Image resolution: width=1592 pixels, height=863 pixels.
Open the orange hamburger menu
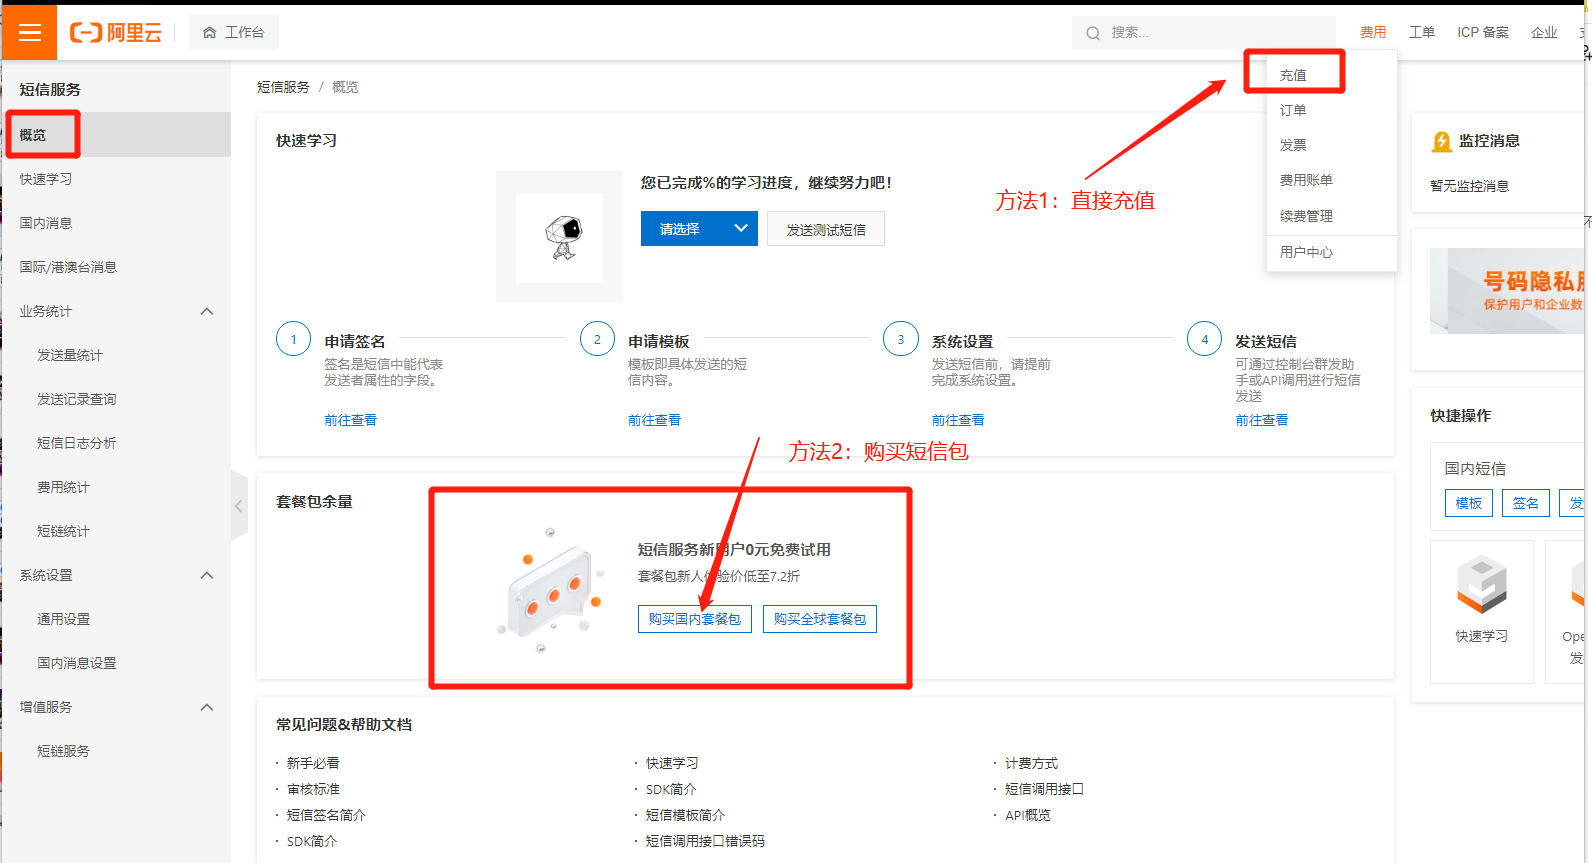pyautogui.click(x=29, y=32)
